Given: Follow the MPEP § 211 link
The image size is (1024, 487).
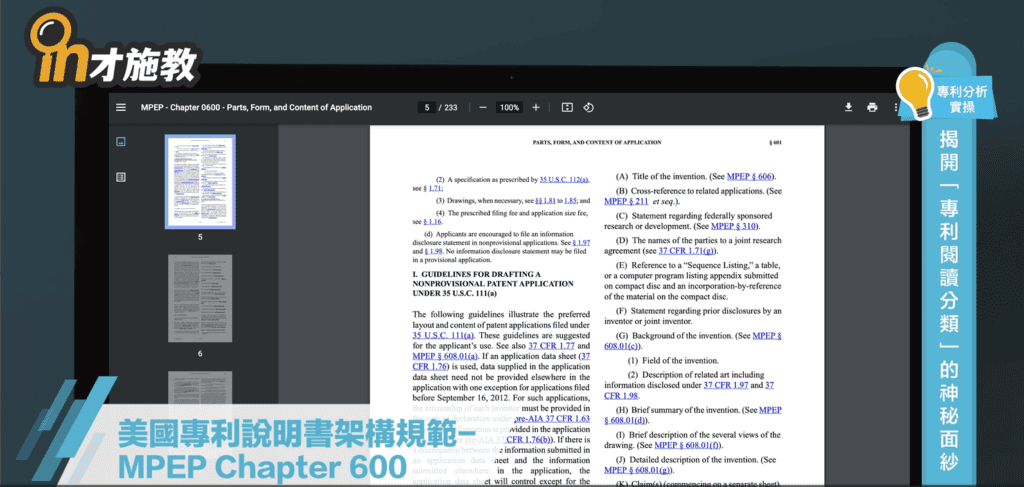Looking at the screenshot, I should tap(626, 201).
